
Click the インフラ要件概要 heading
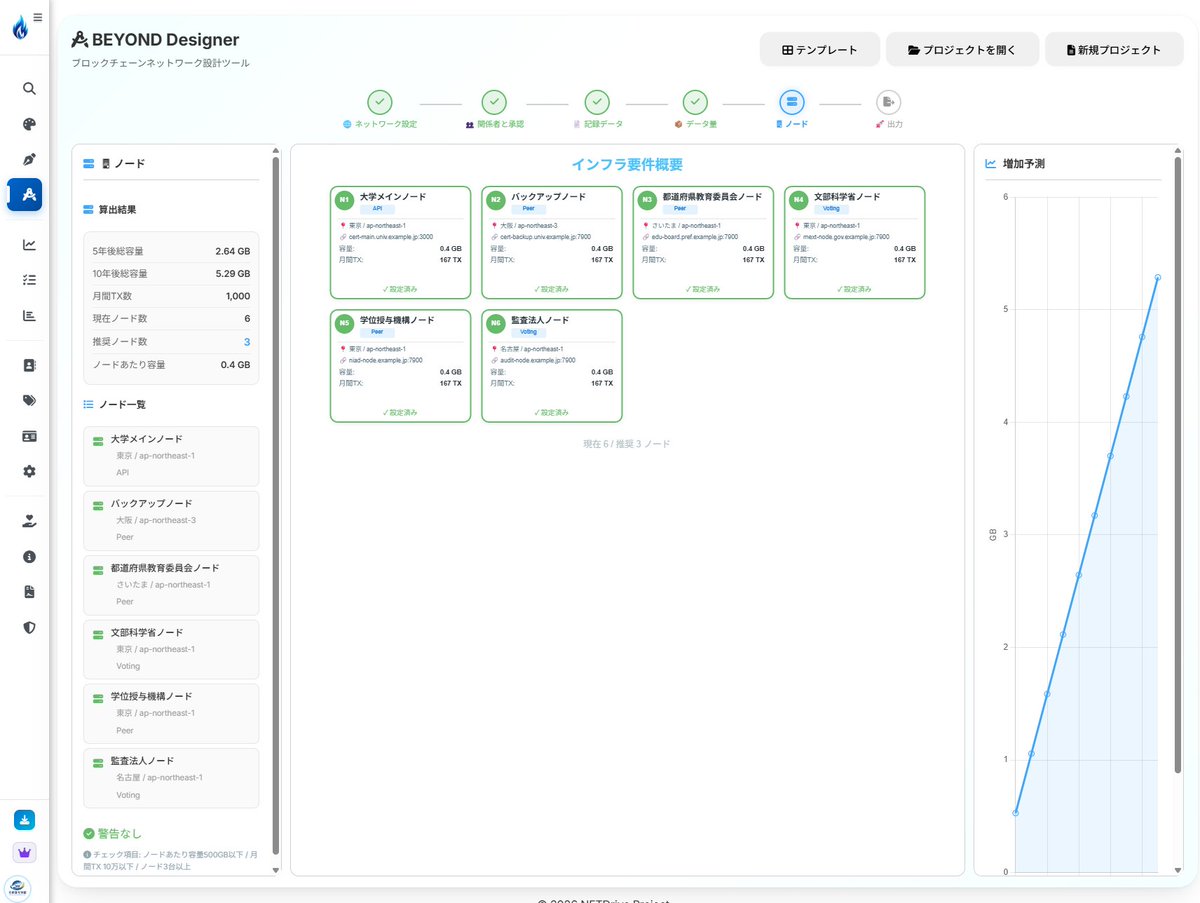tap(627, 165)
